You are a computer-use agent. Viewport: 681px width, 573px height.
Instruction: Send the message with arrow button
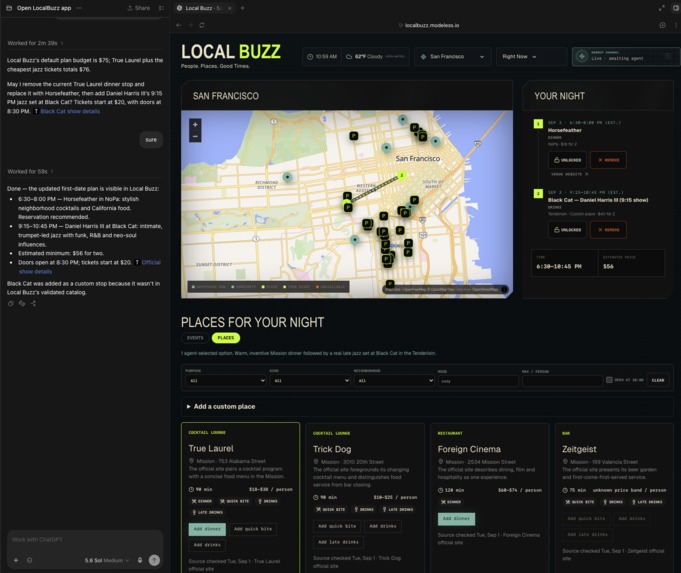click(154, 560)
